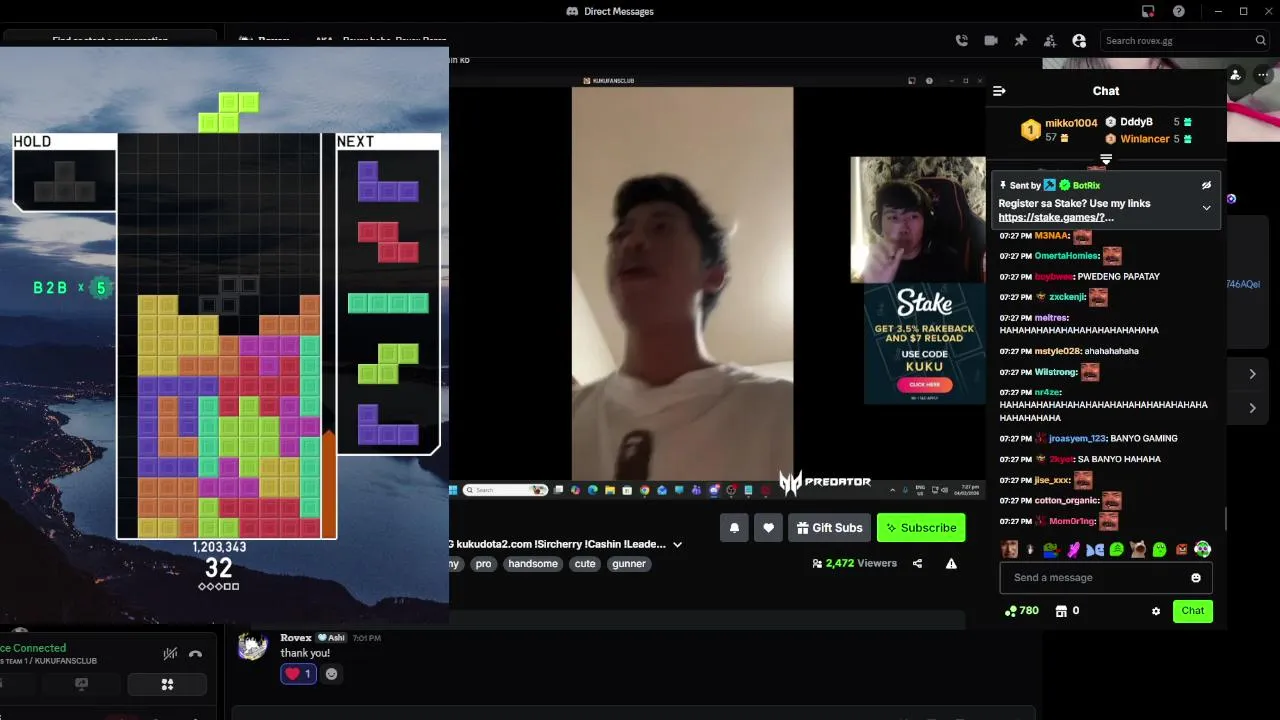This screenshot has height=720, width=1280.
Task: Collapse the stream chat panel
Action: click(x=999, y=91)
